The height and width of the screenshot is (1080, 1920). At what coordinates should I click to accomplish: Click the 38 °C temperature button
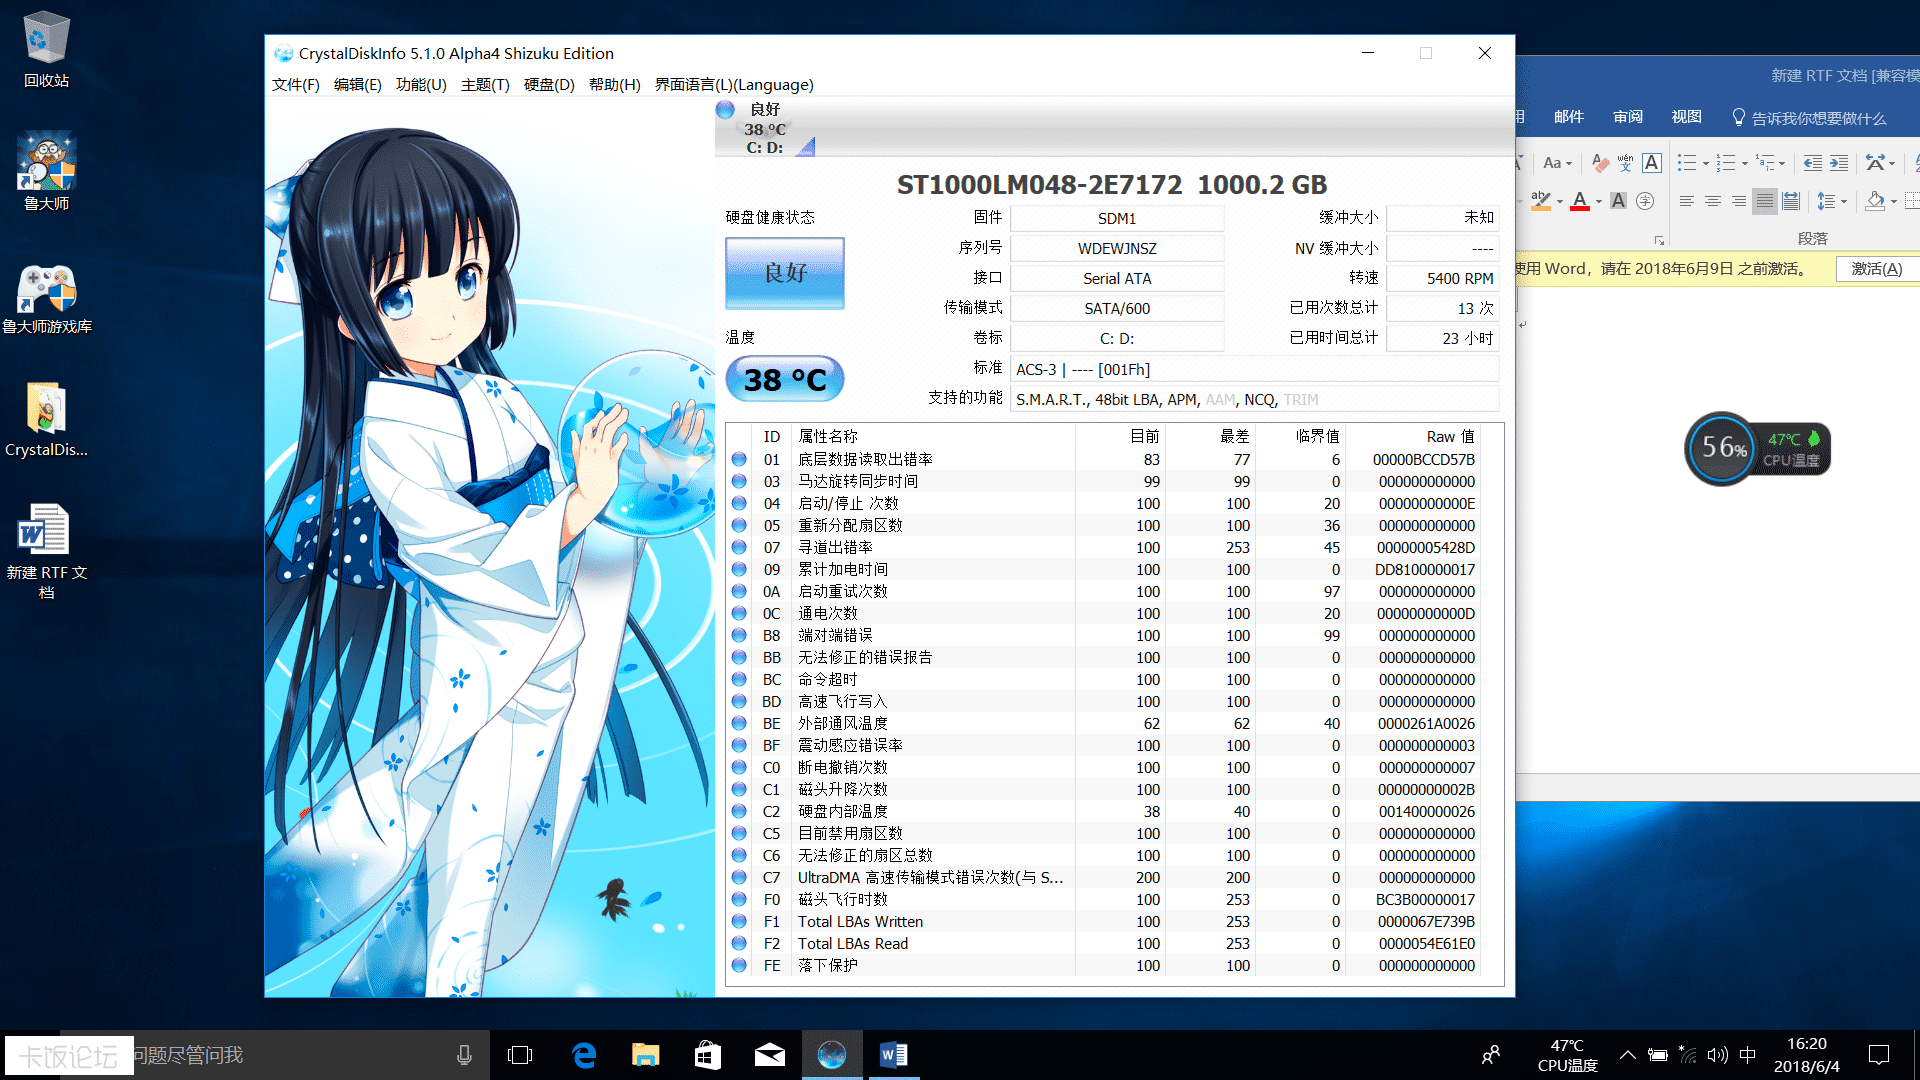tap(785, 380)
